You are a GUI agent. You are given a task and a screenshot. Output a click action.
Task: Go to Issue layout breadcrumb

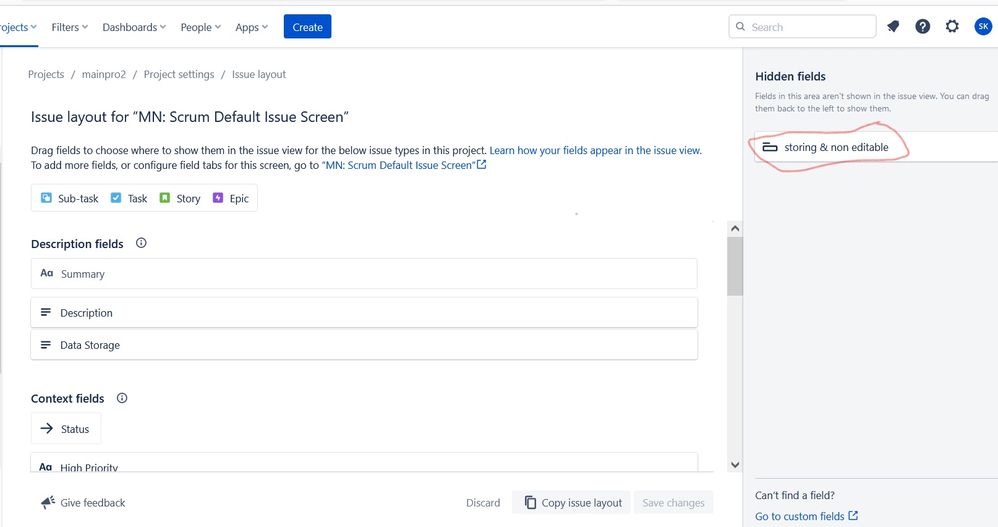[259, 74]
